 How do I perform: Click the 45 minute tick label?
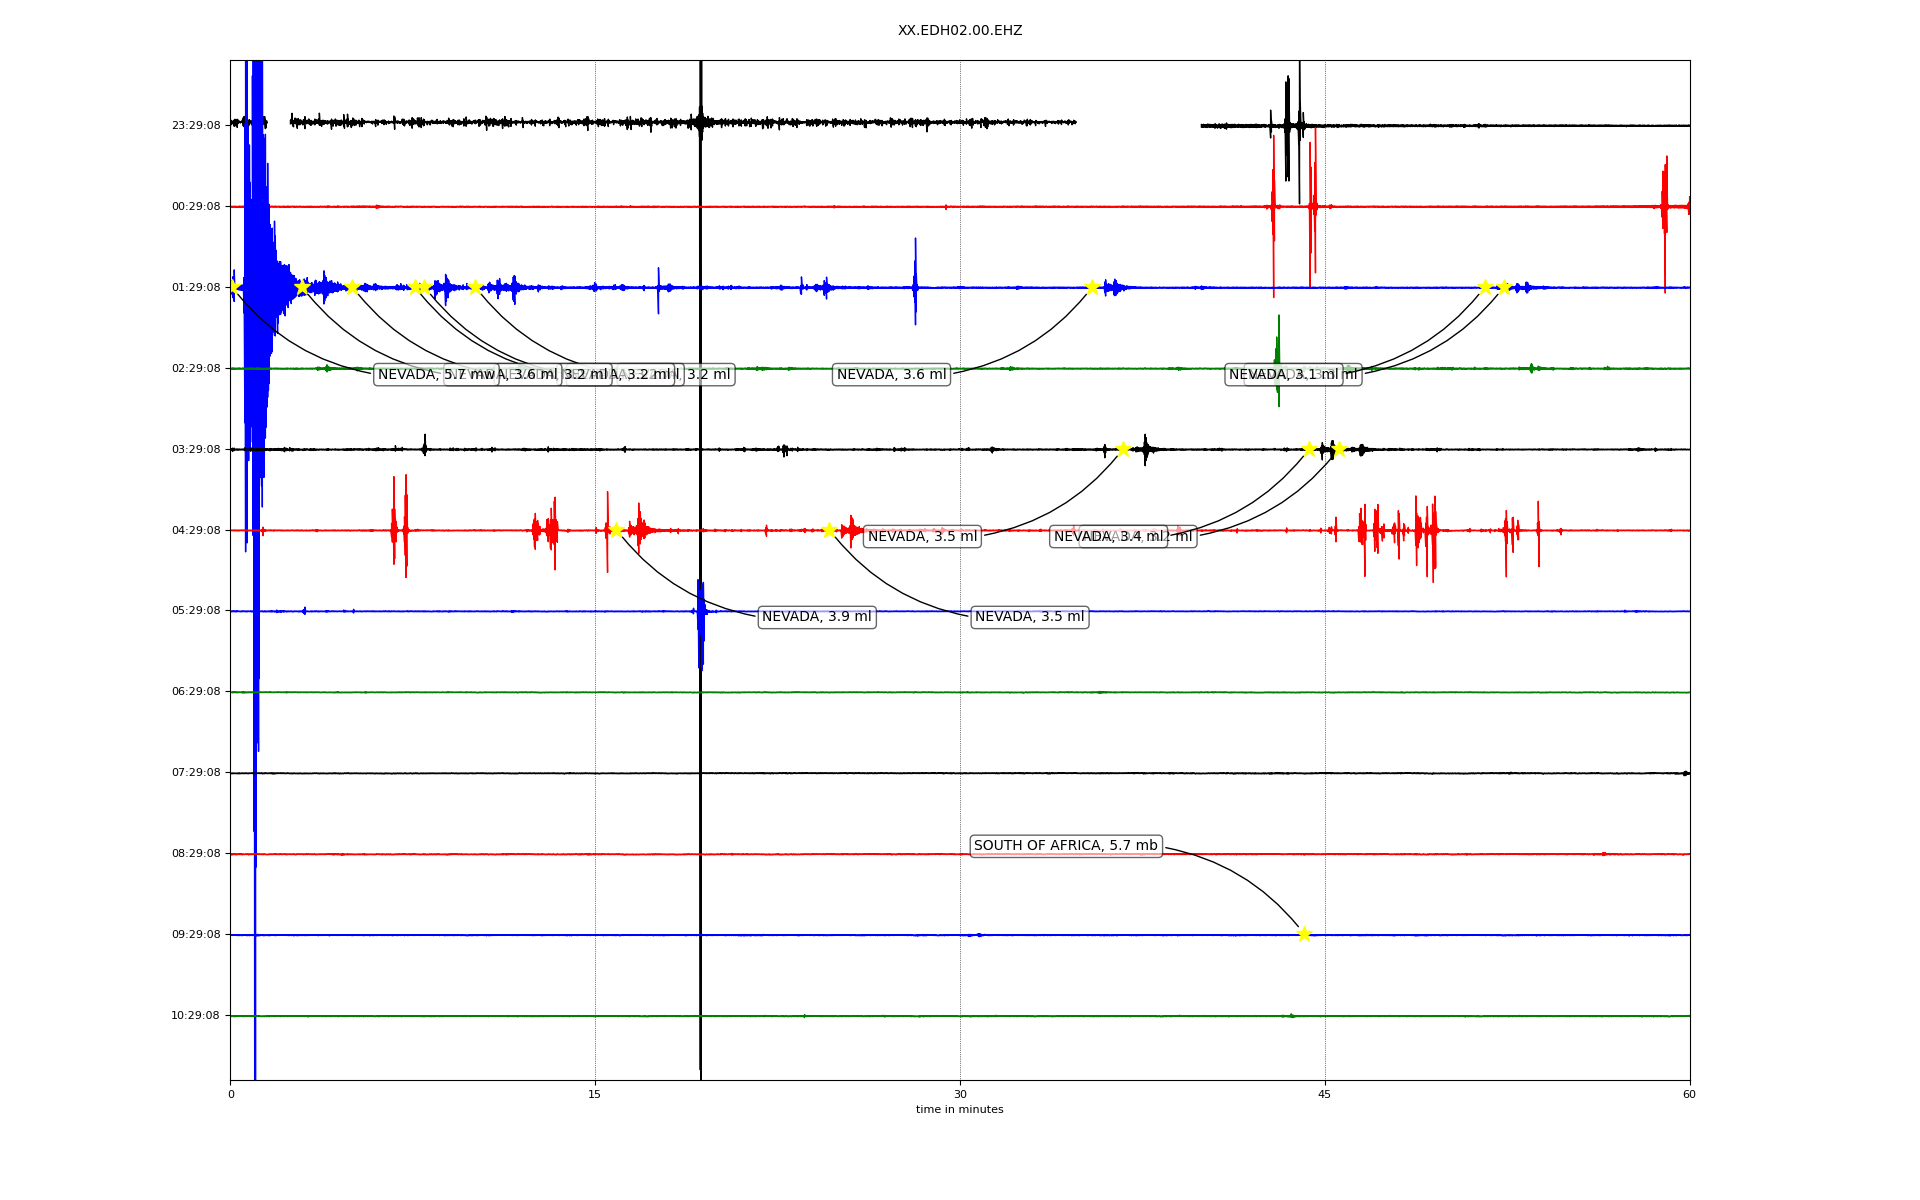[x=1325, y=1094]
